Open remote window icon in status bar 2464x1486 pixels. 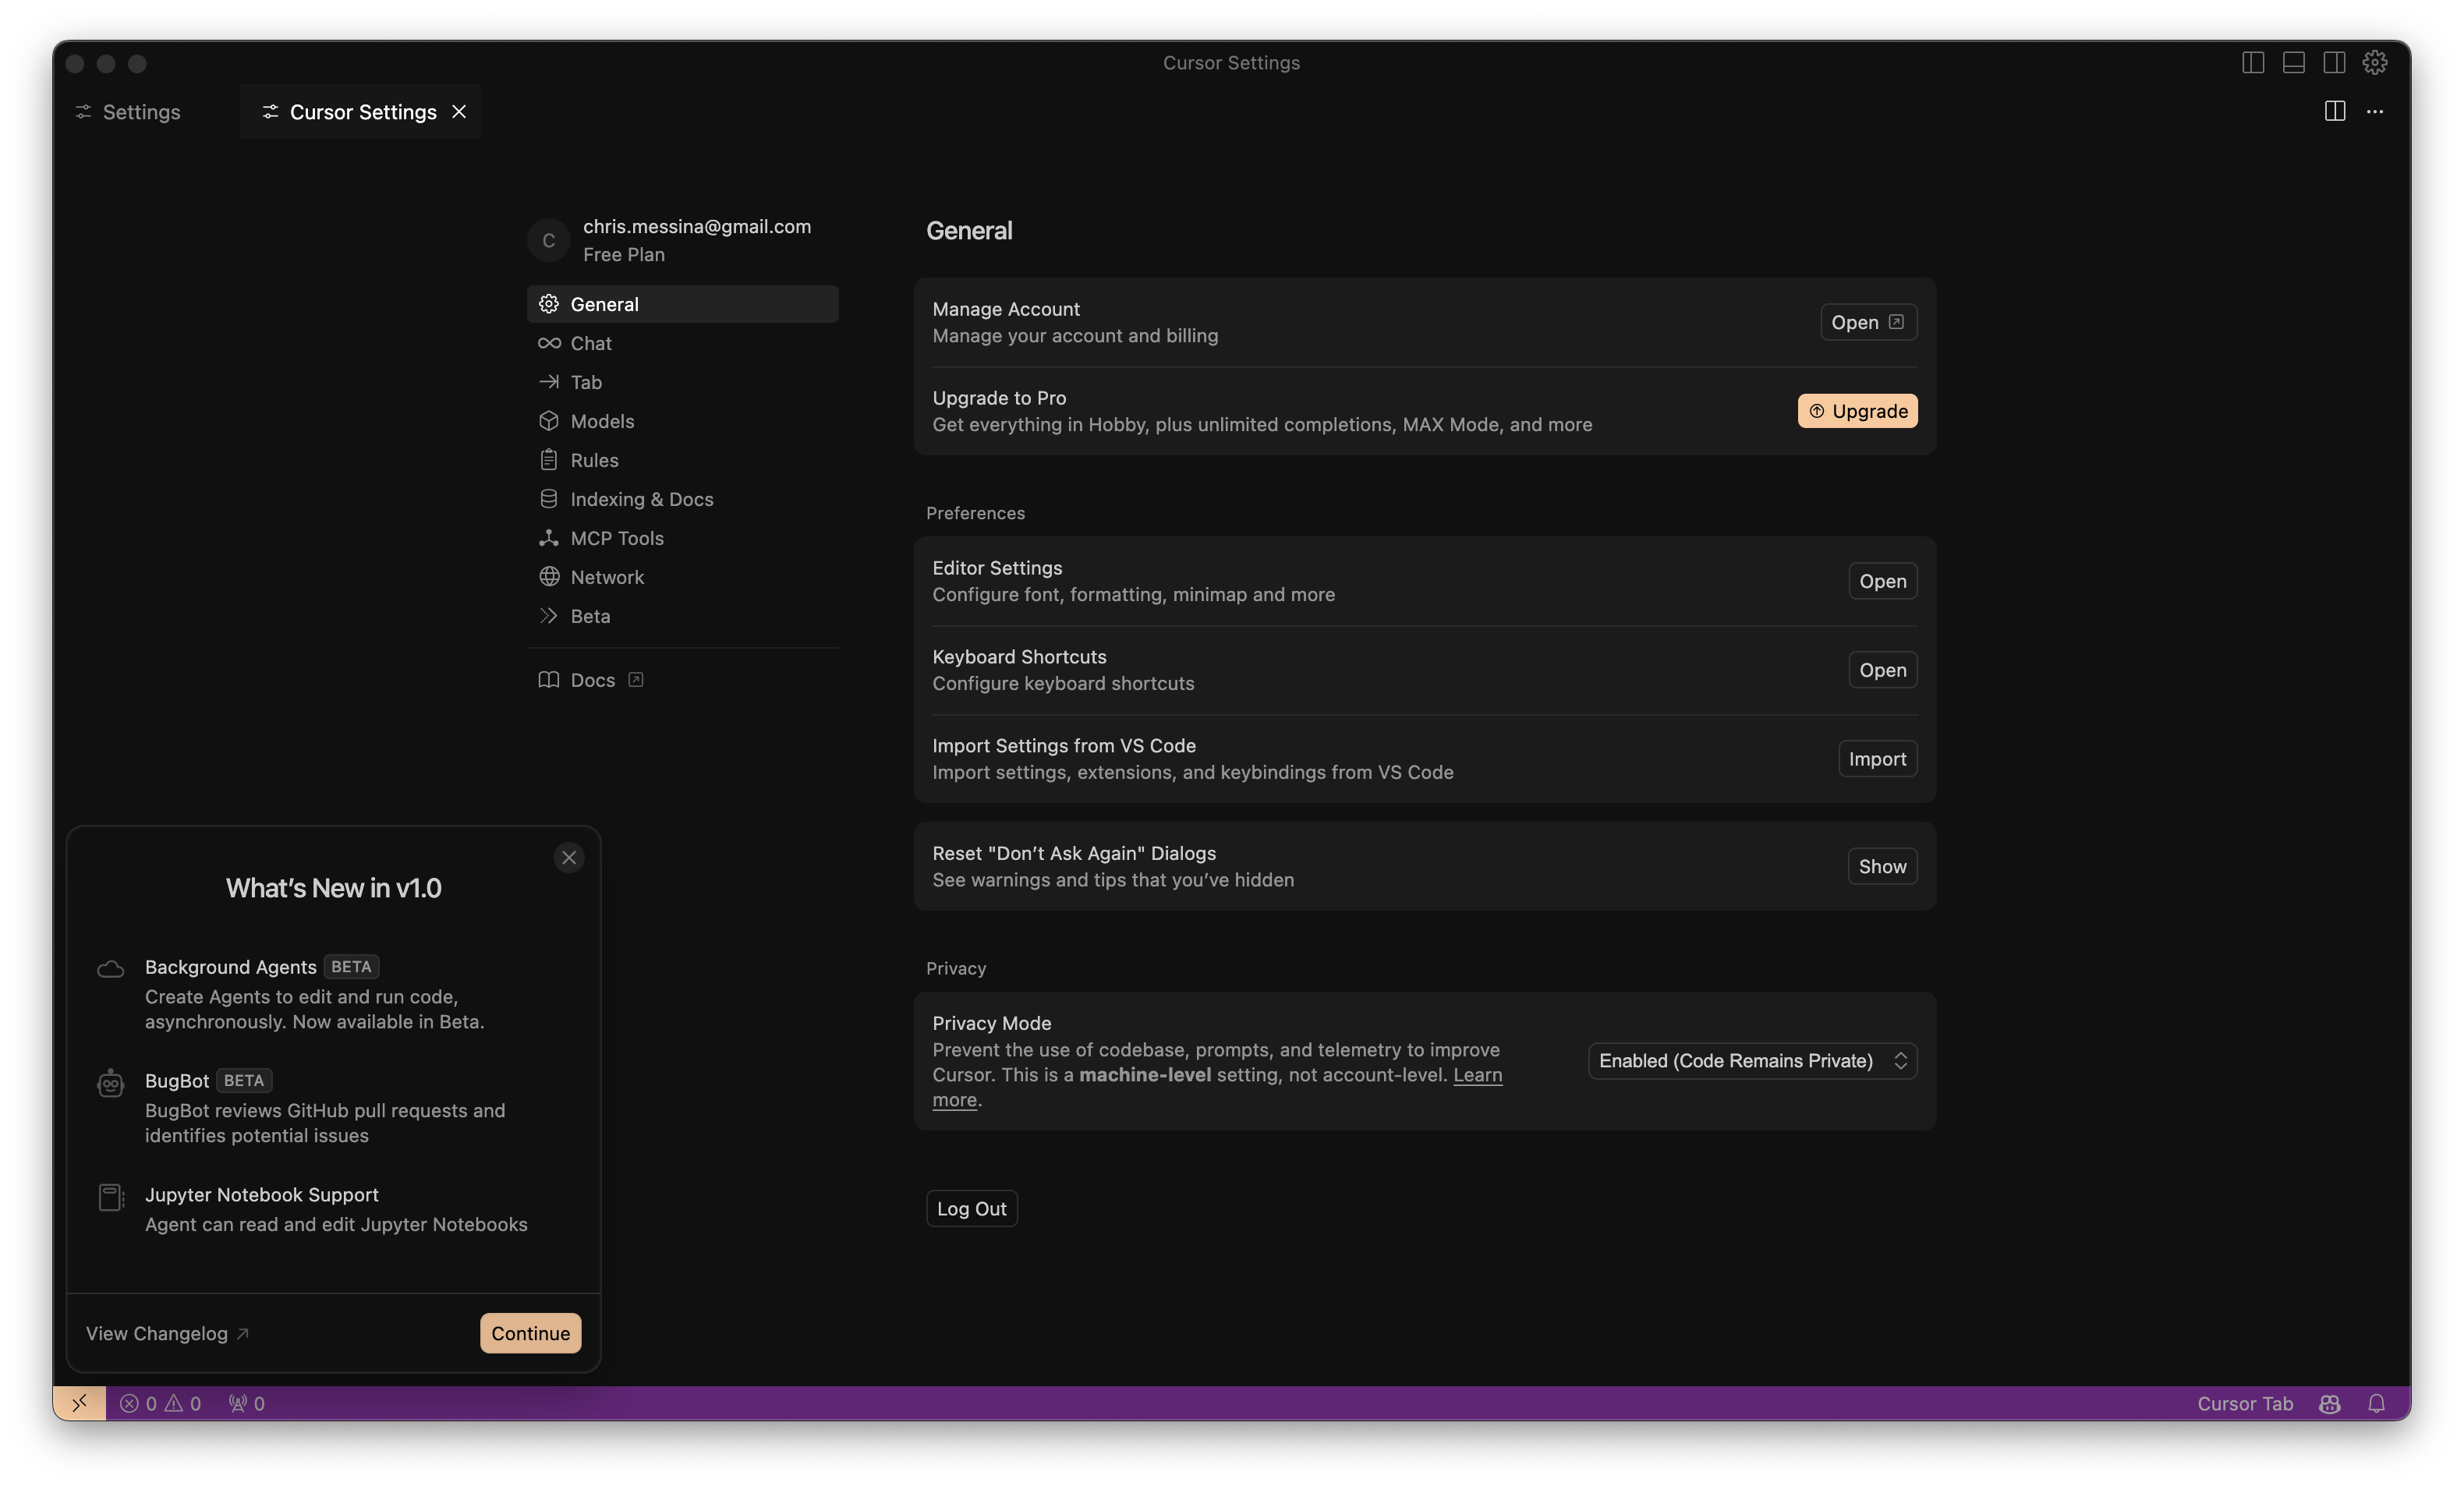tap(80, 1403)
